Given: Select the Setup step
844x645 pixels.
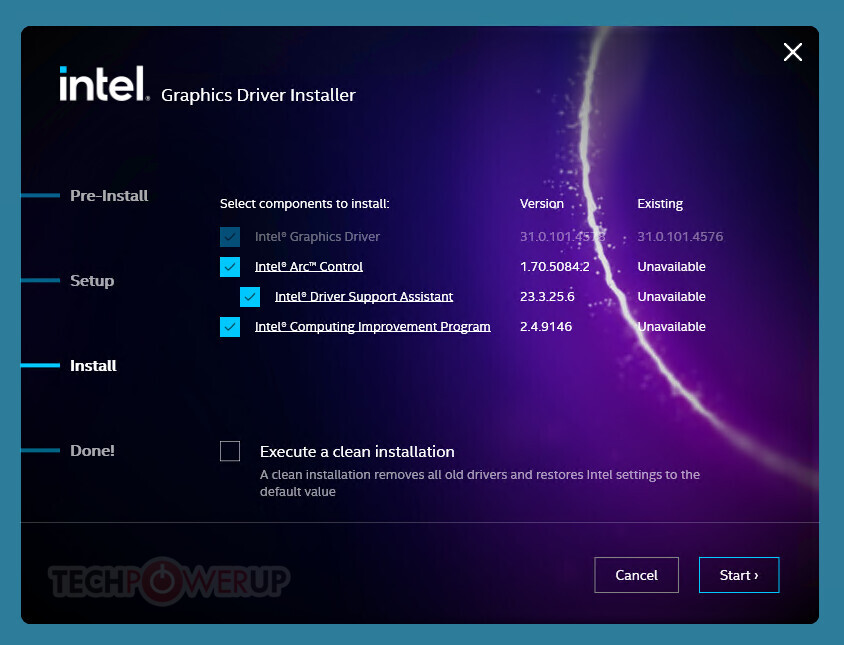Looking at the screenshot, I should tap(92, 280).
